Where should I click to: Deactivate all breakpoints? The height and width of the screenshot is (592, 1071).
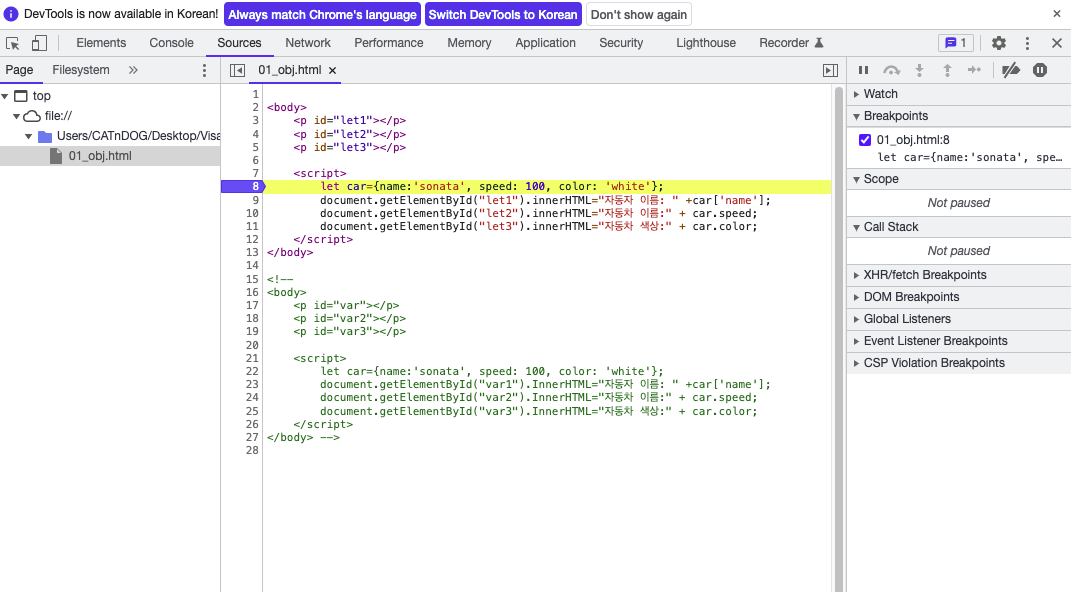(1011, 70)
